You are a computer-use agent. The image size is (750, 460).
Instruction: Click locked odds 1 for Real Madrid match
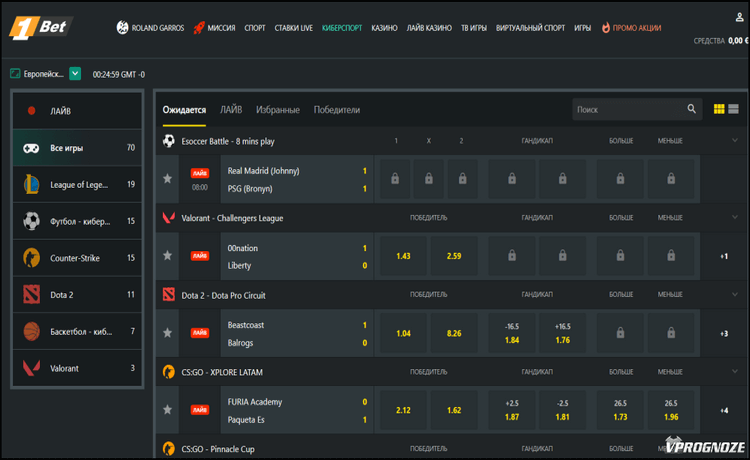point(395,179)
